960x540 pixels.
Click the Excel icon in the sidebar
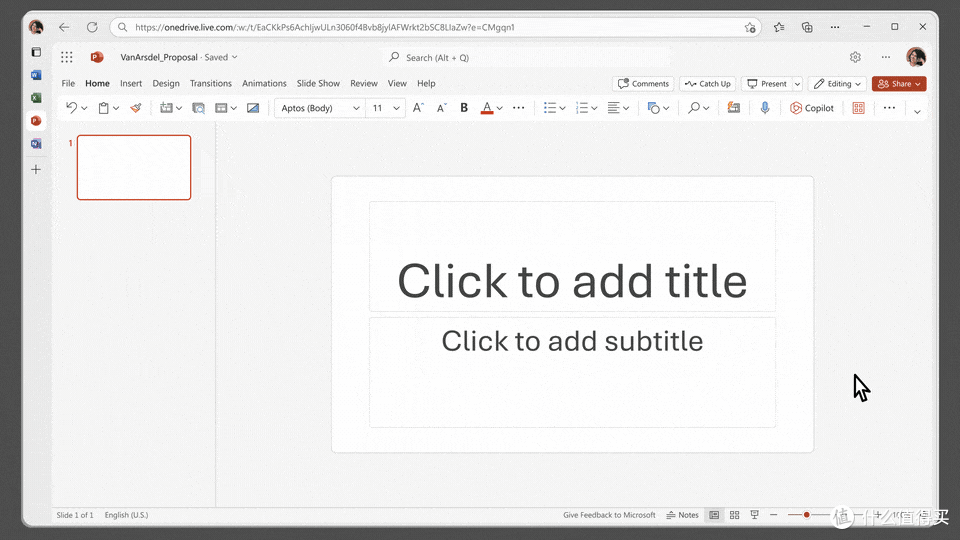point(36,97)
